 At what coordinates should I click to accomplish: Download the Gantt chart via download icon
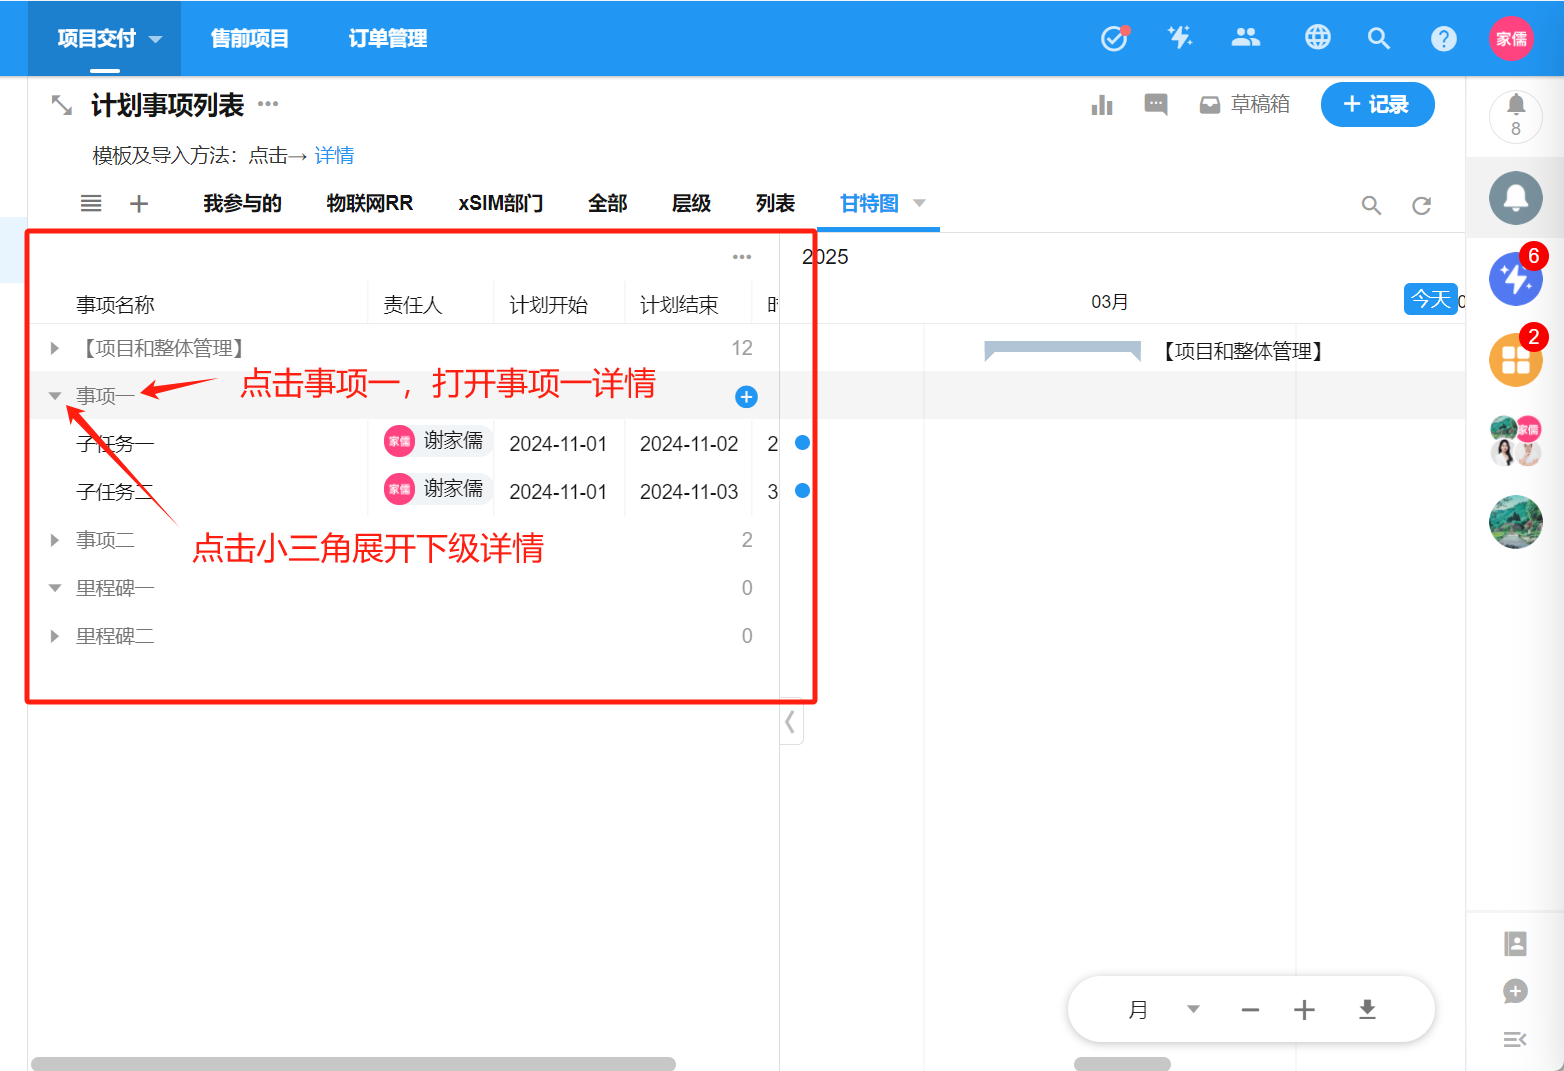pos(1367,1010)
